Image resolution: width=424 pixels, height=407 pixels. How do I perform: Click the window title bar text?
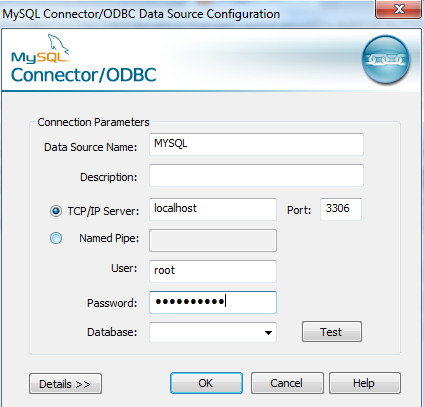[141, 14]
